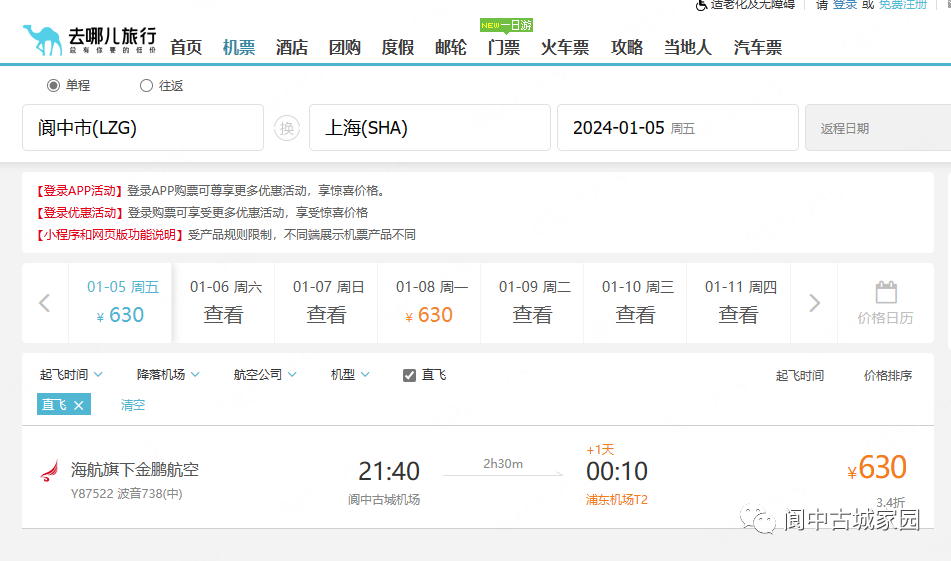Open the 门票 nav tab
The height and width of the screenshot is (561, 951).
pos(504,47)
